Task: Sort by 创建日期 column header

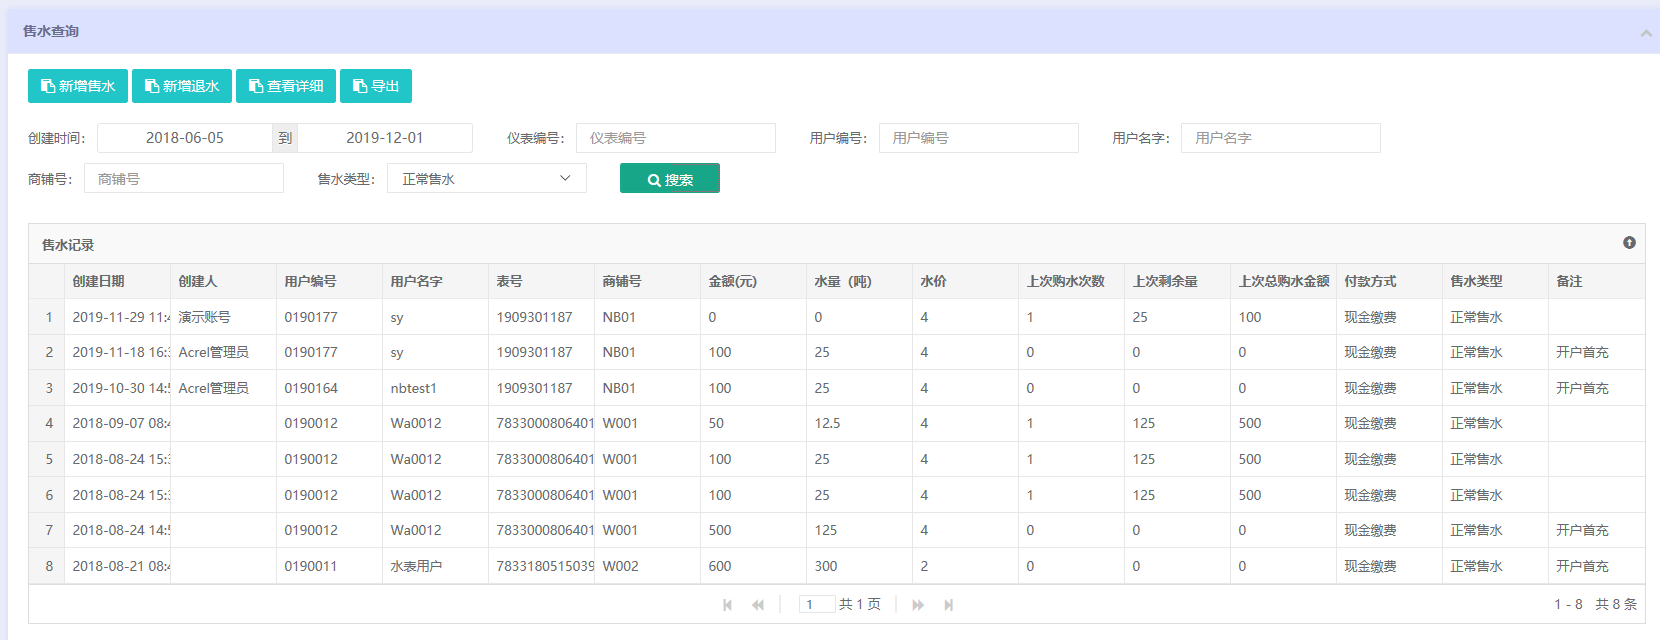Action: pyautogui.click(x=99, y=282)
